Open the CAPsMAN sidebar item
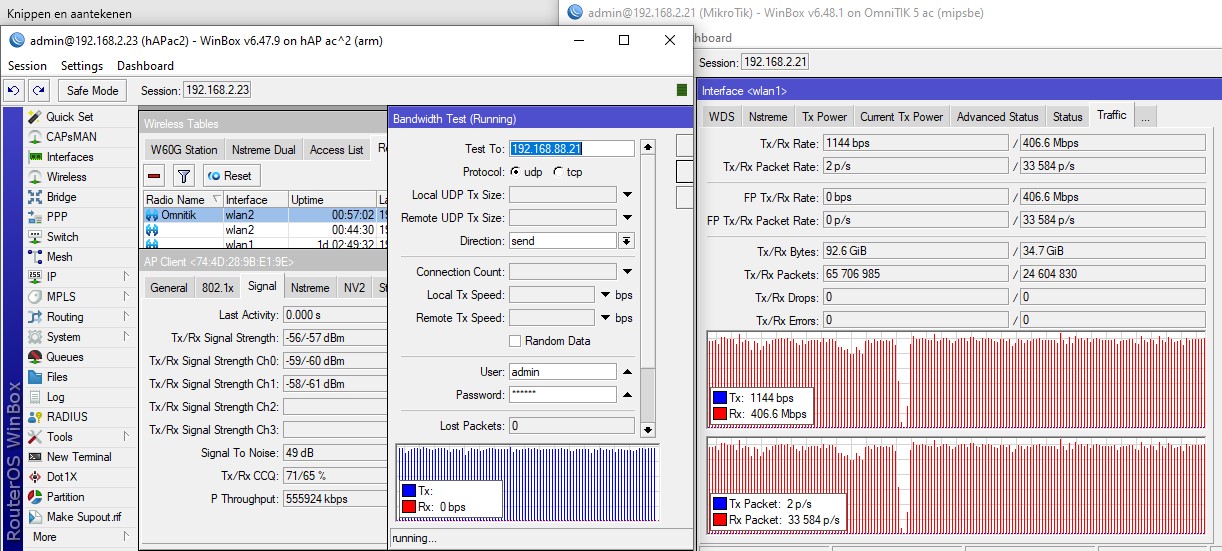This screenshot has width=1222, height=551. coord(71,137)
